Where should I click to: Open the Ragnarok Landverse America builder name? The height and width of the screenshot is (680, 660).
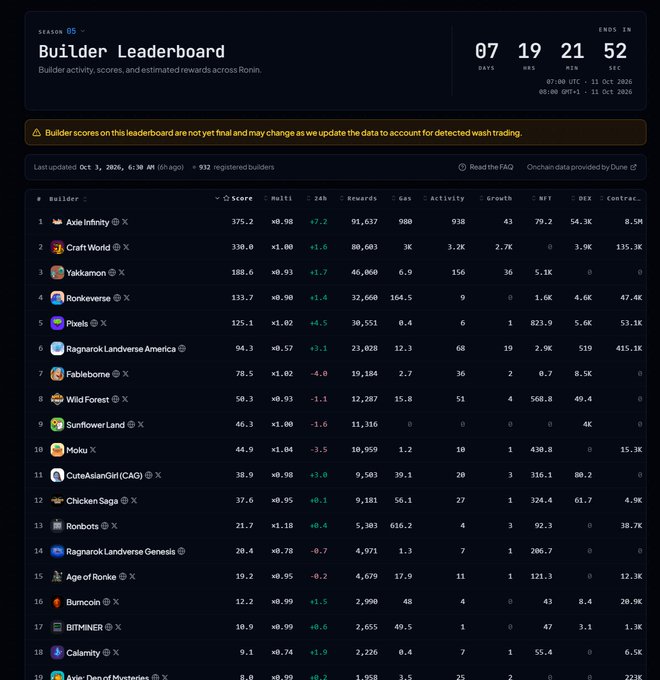tap(121, 349)
